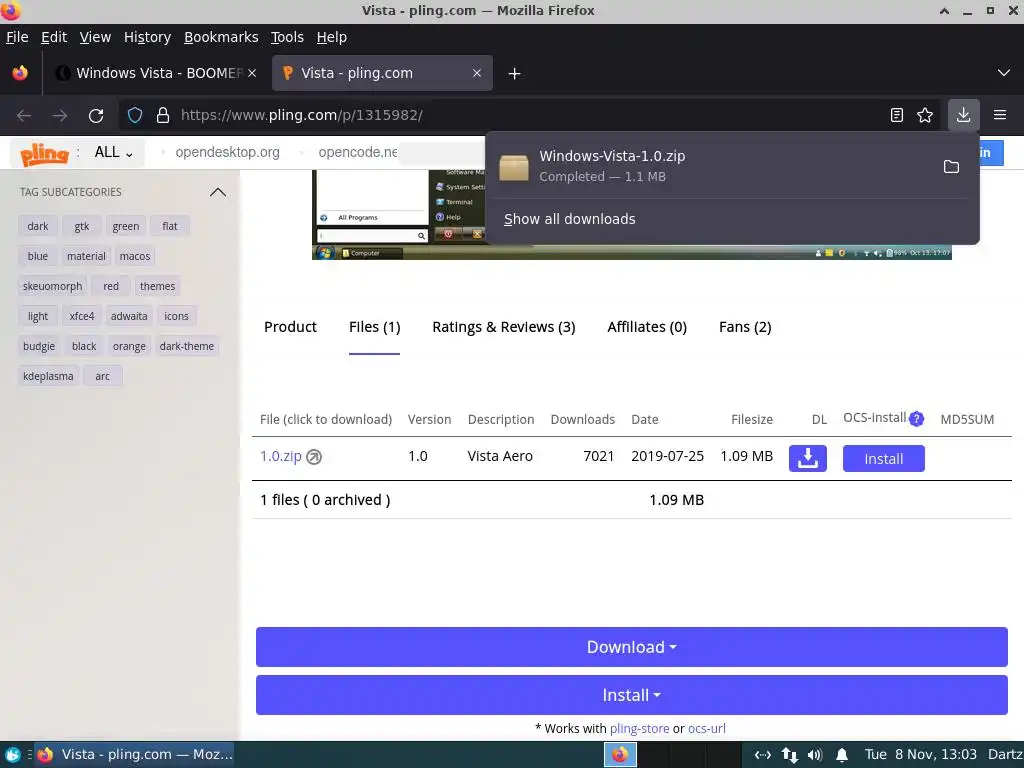1024x768 pixels.
Task: Go forward one page
Action: [60, 116]
